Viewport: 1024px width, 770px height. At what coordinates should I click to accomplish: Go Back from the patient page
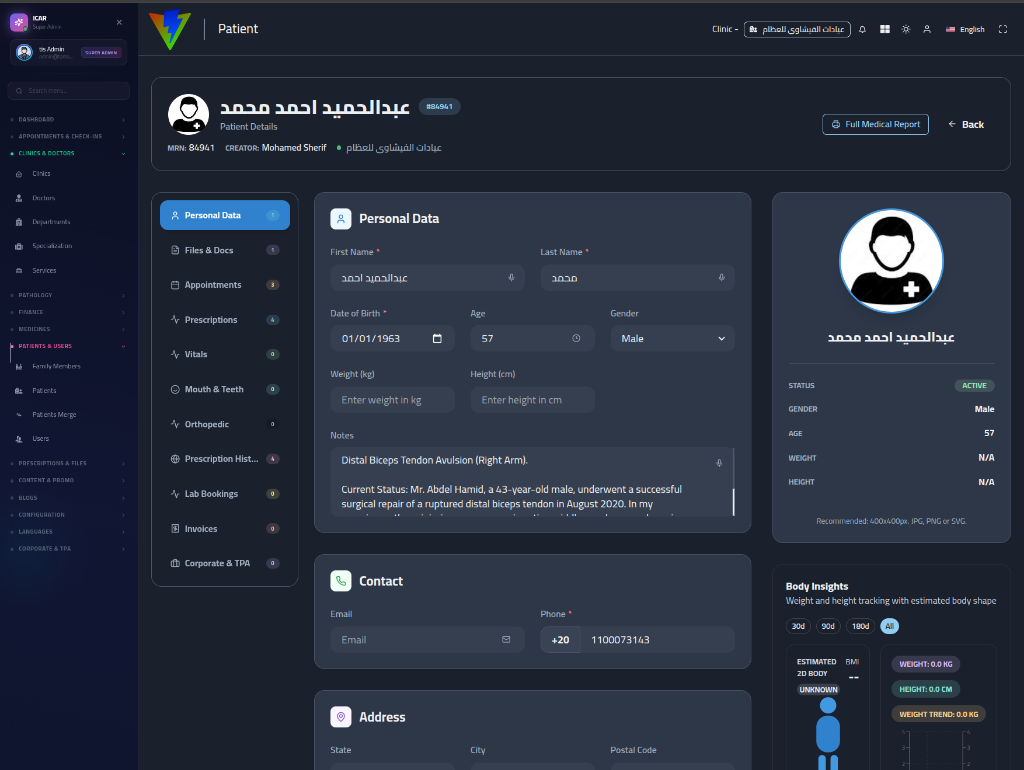point(966,124)
